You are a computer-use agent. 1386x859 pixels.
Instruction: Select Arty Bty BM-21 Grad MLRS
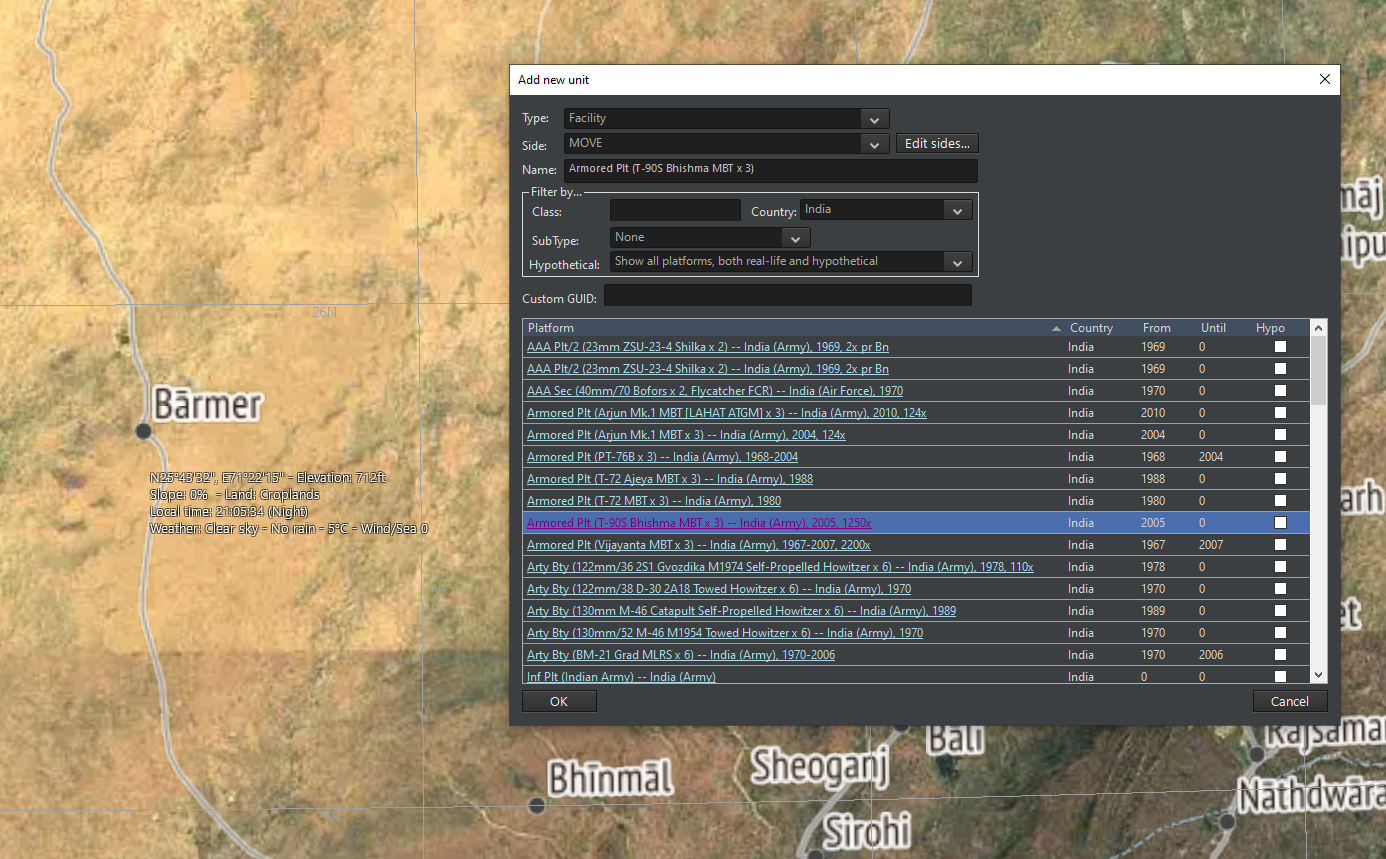click(x=681, y=655)
